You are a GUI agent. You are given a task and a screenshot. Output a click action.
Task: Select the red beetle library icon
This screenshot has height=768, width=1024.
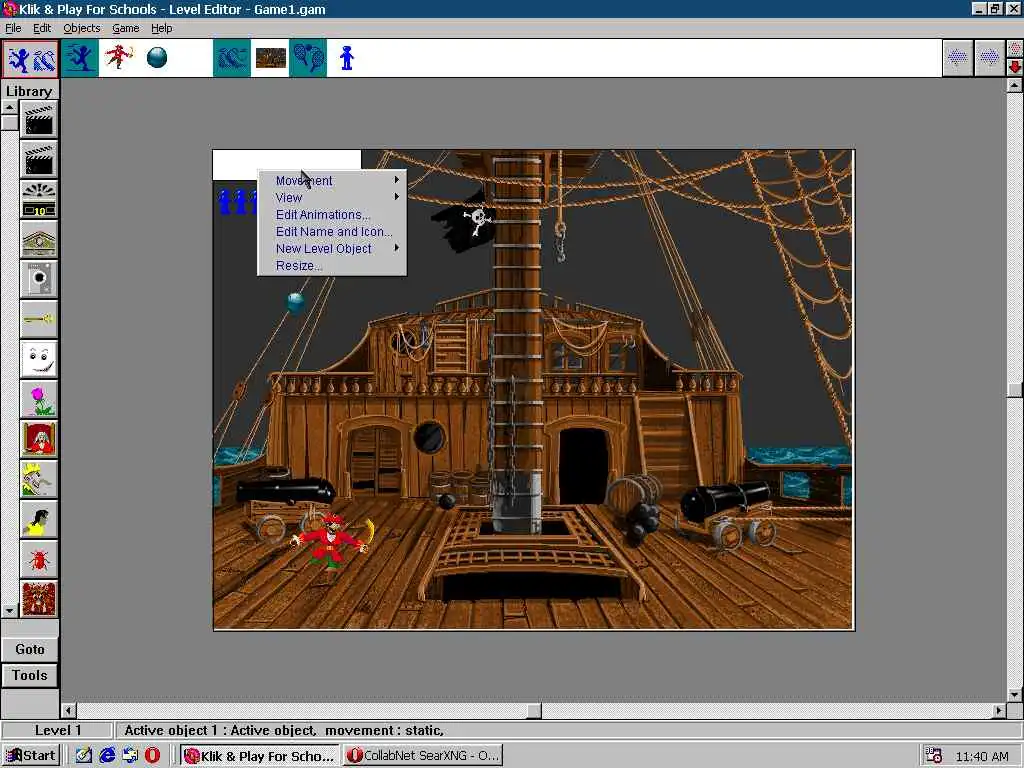(x=39, y=559)
